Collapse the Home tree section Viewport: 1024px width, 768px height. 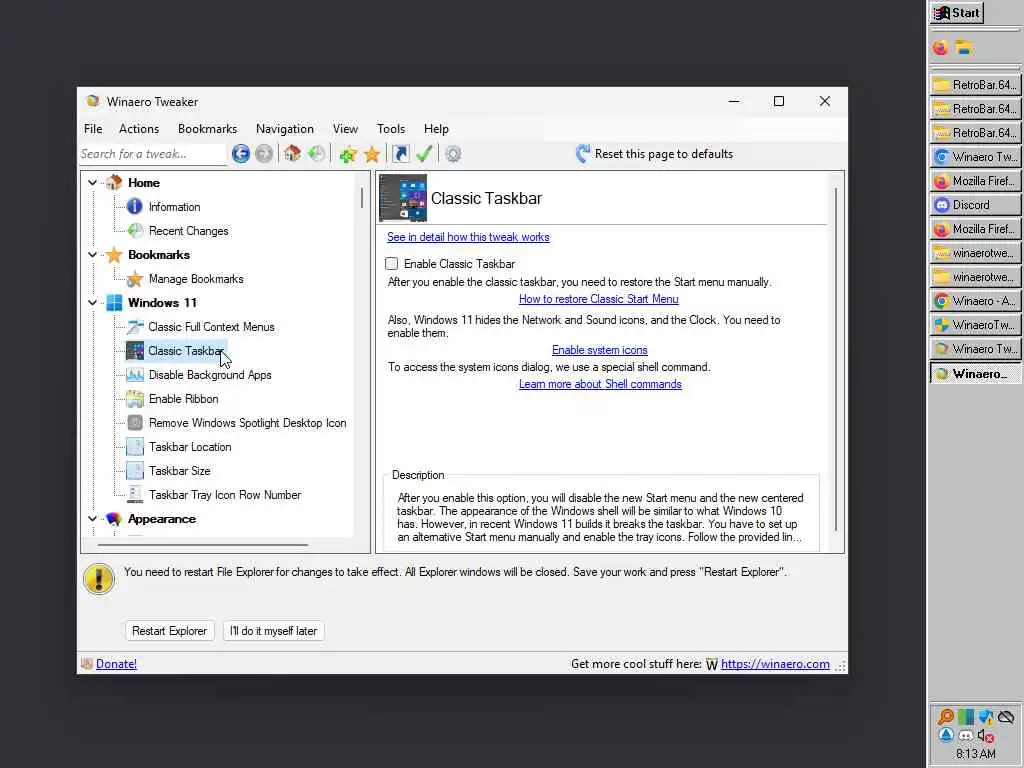(93, 183)
